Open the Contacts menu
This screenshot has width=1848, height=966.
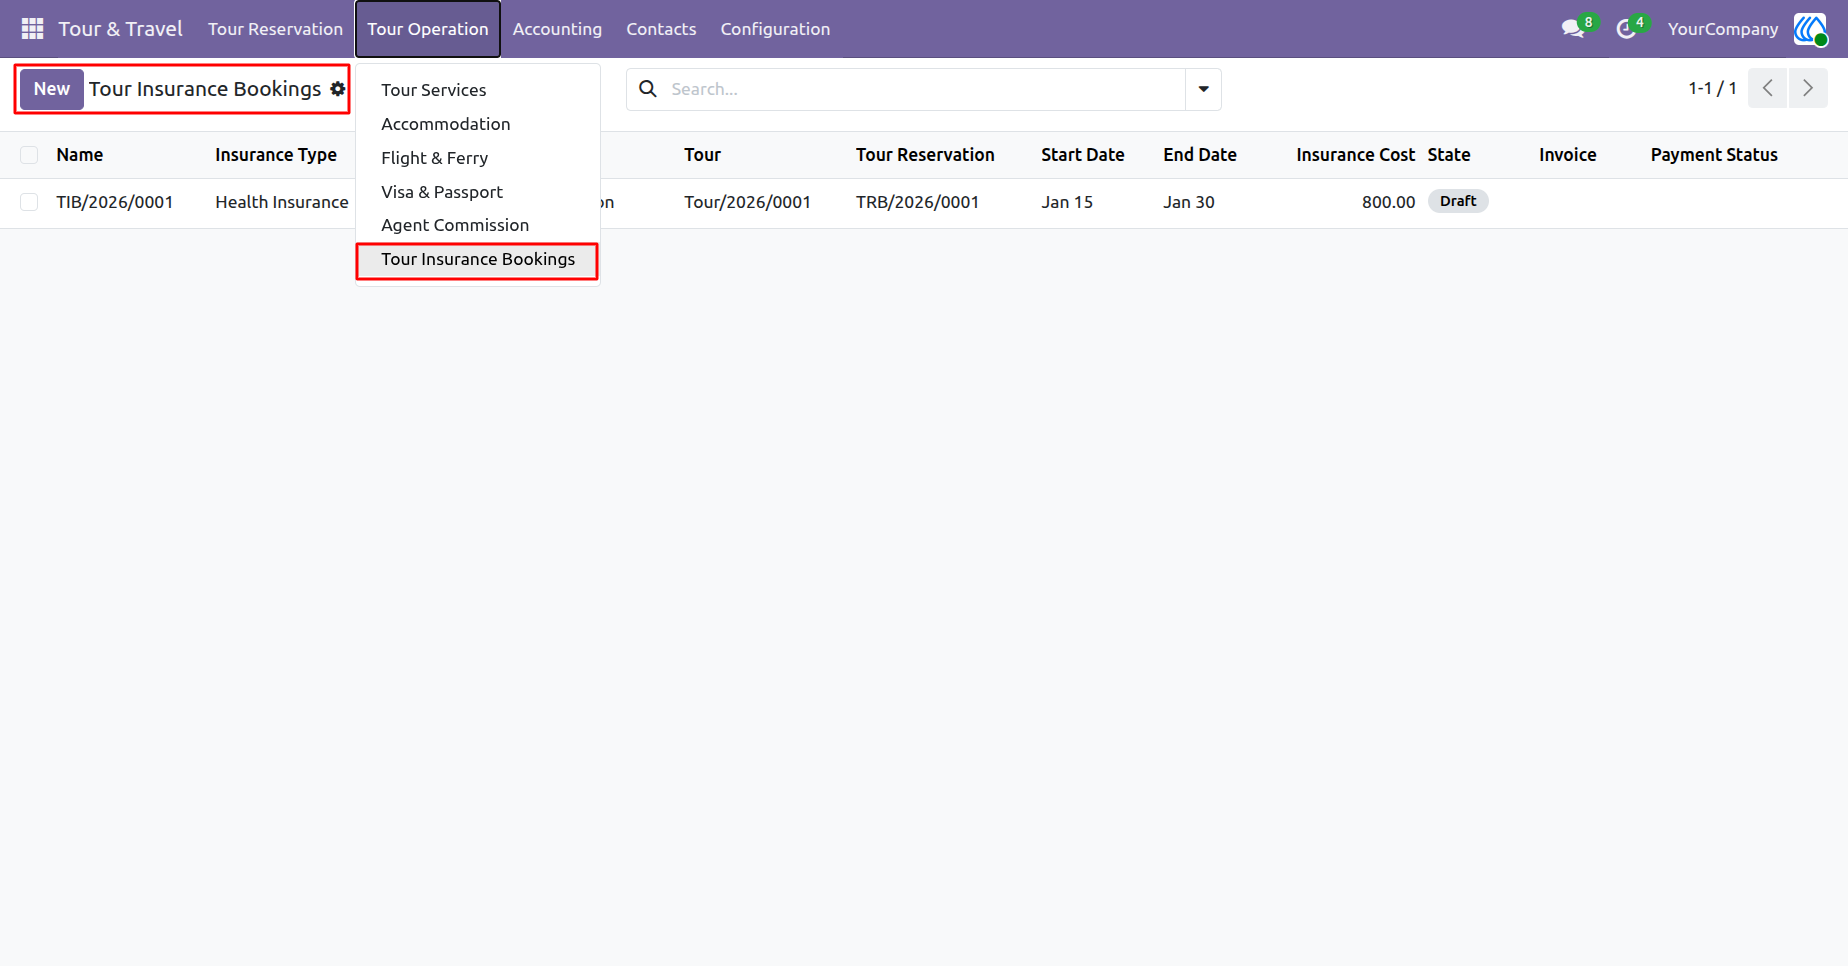pyautogui.click(x=661, y=29)
